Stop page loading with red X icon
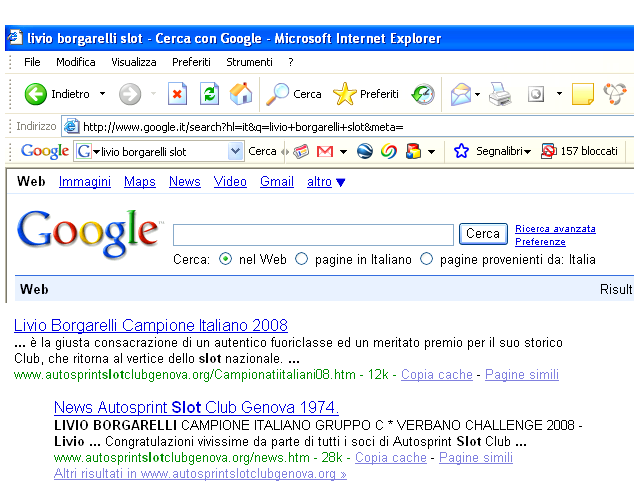Image resolution: width=634 pixels, height=500 pixels. pyautogui.click(x=177, y=94)
